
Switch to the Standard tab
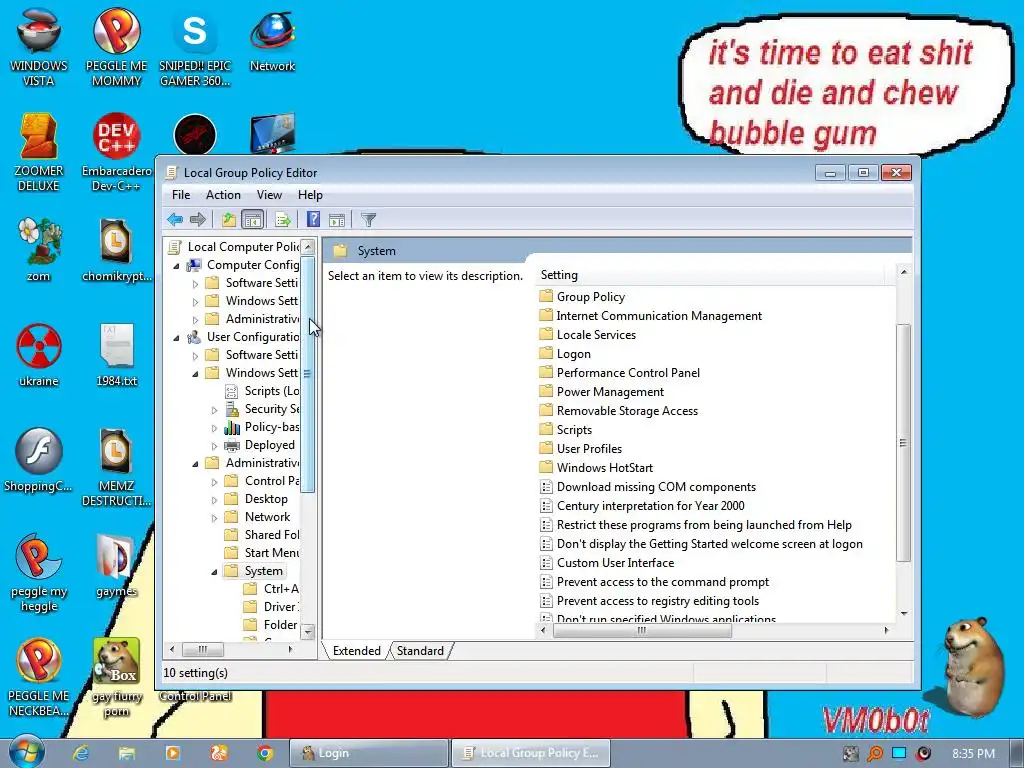coord(420,650)
